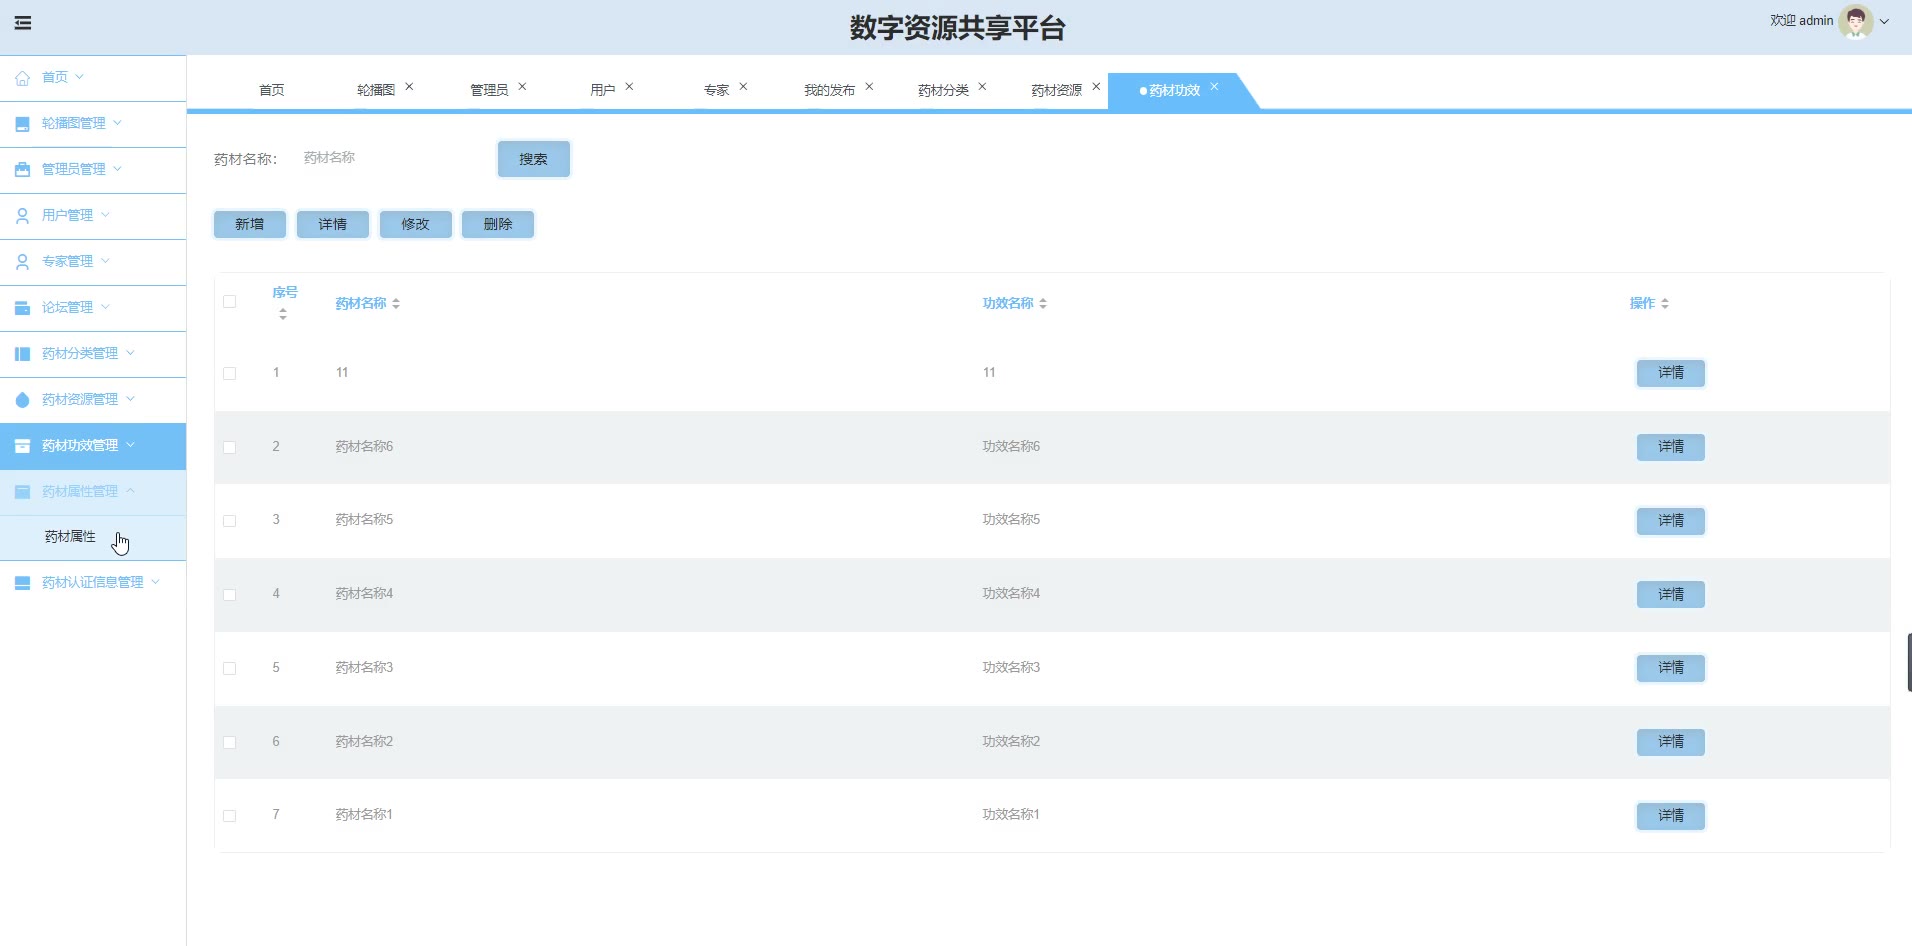Click the 药材分类管理 sidebar icon
Image resolution: width=1912 pixels, height=946 pixels.
point(22,354)
